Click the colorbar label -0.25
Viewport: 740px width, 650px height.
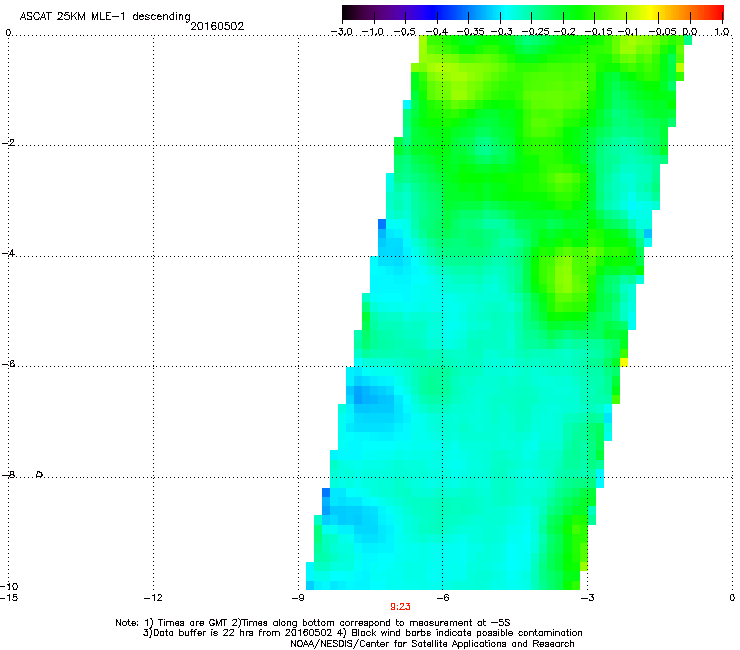pyautogui.click(x=535, y=32)
